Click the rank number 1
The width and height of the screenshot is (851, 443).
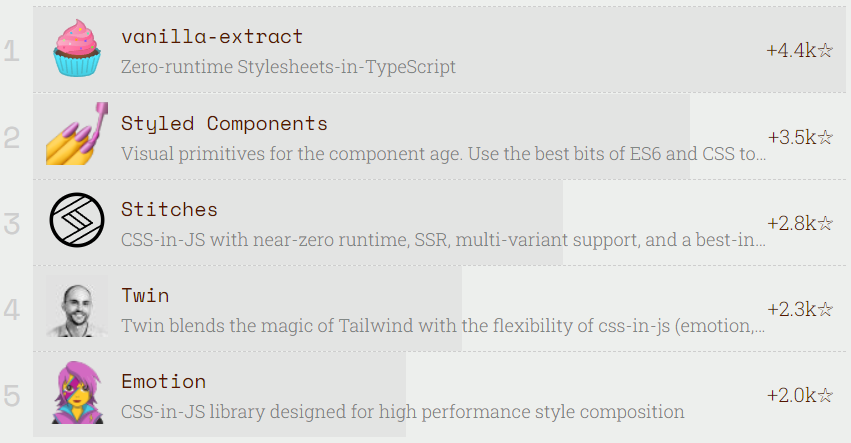pyautogui.click(x=12, y=52)
